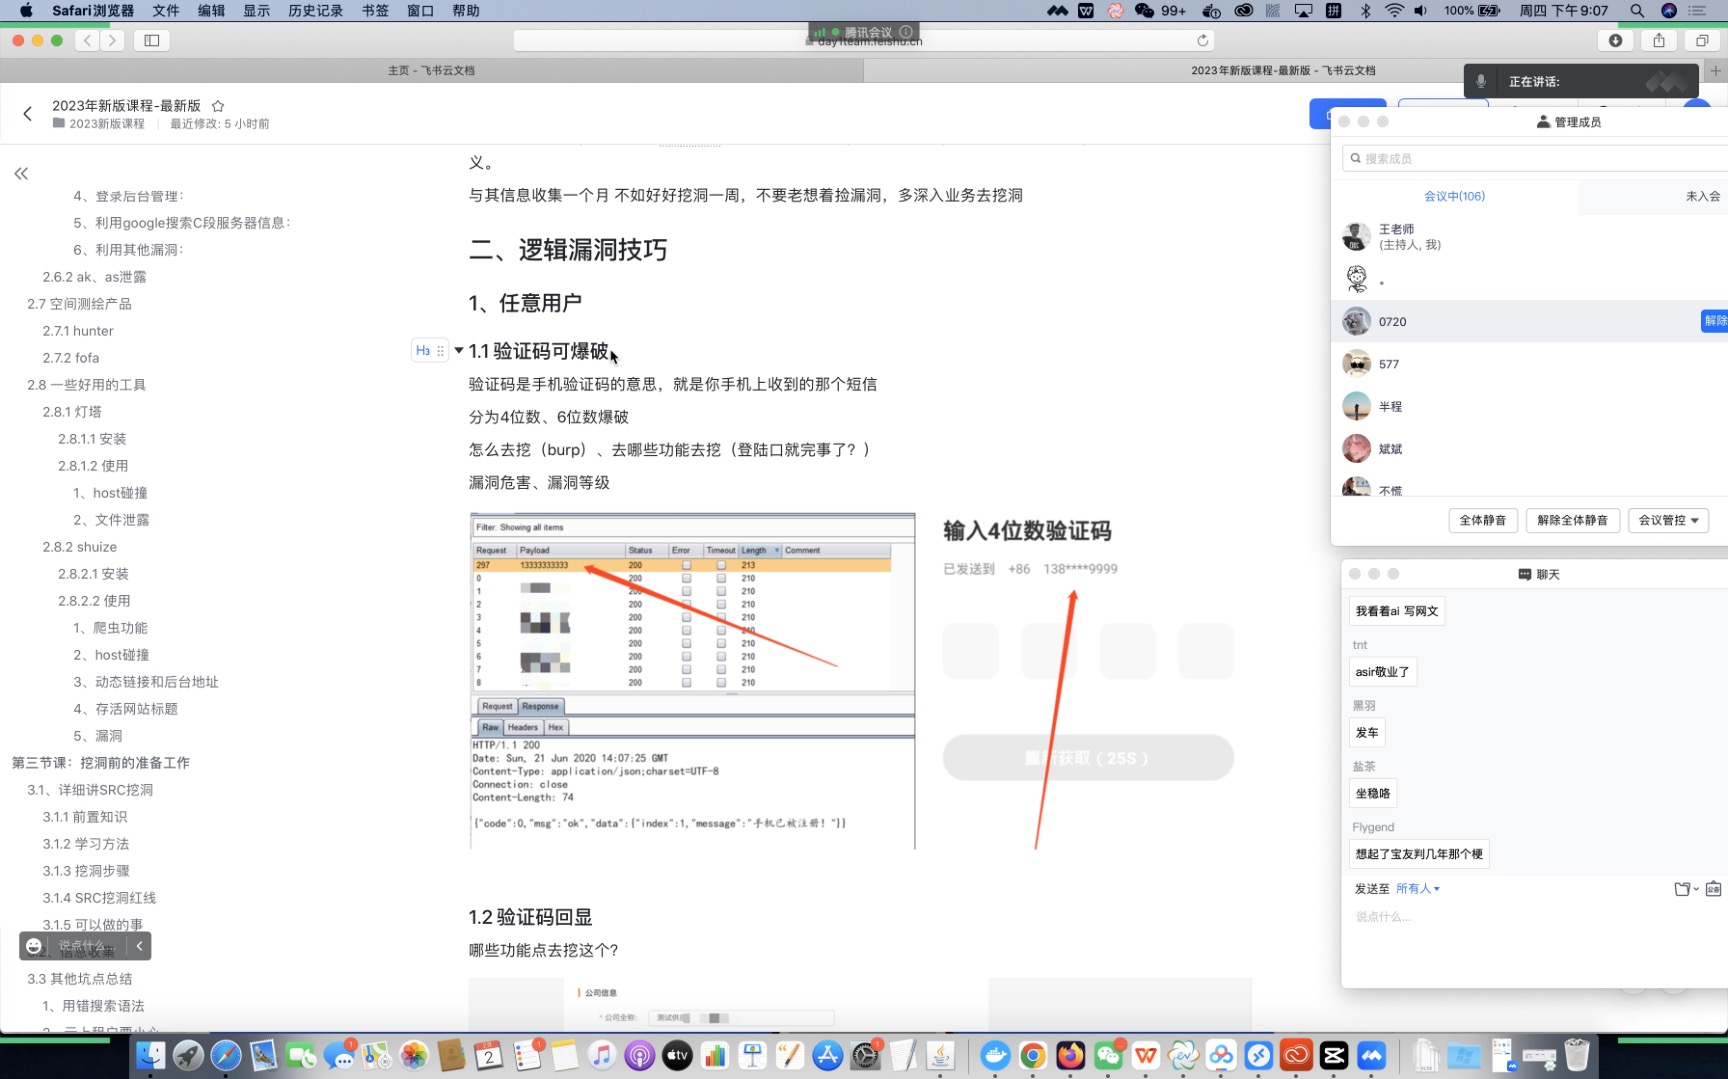1728x1079 pixels.
Task: Jump to outline item 2.8.2 shuize
Action: [x=80, y=547]
